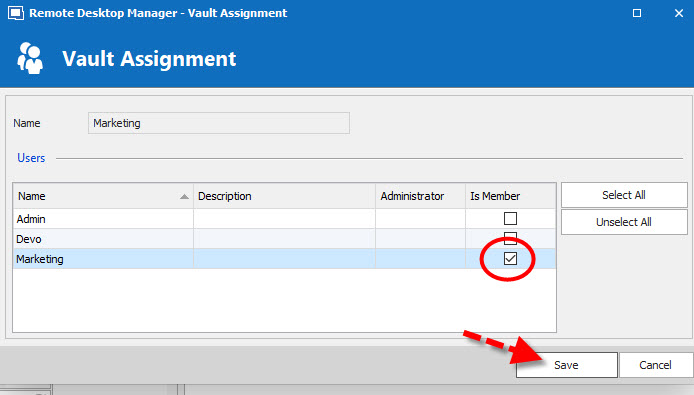Save the vault assignment
Viewport: 694px width, 395px height.
coord(567,365)
